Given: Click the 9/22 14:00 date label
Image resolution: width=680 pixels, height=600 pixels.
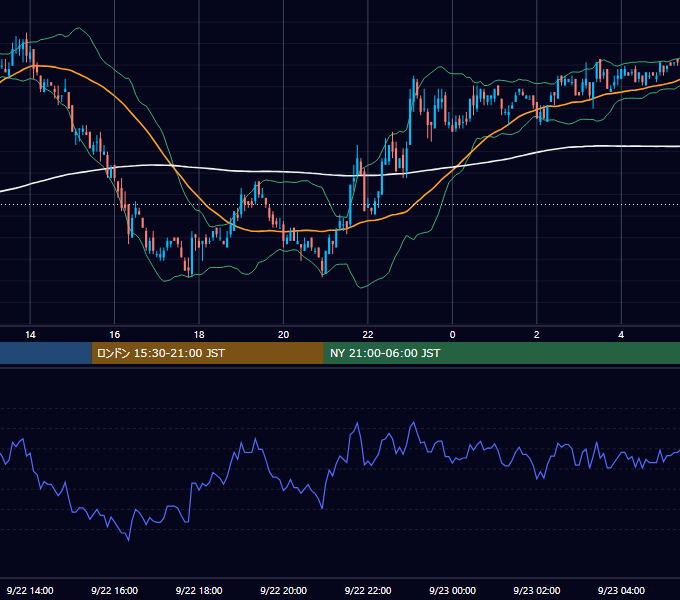Looking at the screenshot, I should (x=30, y=590).
